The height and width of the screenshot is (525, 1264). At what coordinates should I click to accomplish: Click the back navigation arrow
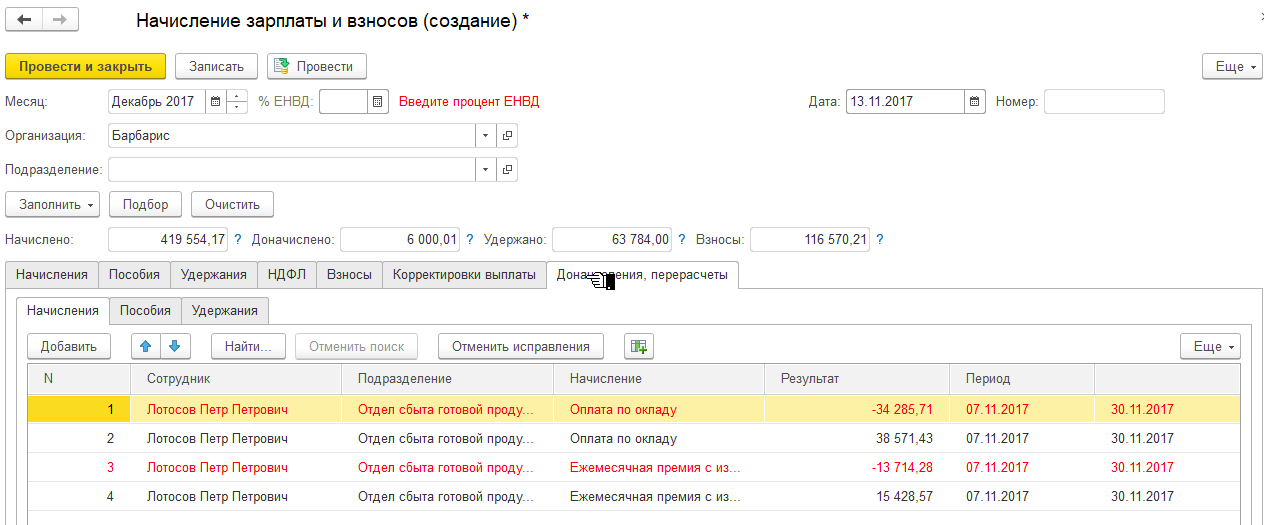point(25,20)
